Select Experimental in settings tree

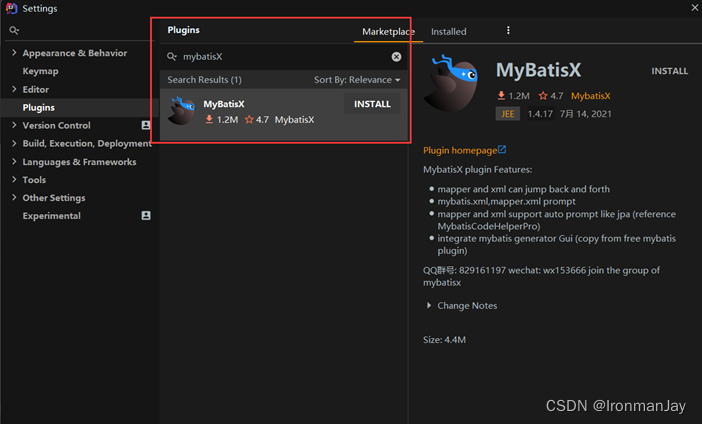(51, 216)
